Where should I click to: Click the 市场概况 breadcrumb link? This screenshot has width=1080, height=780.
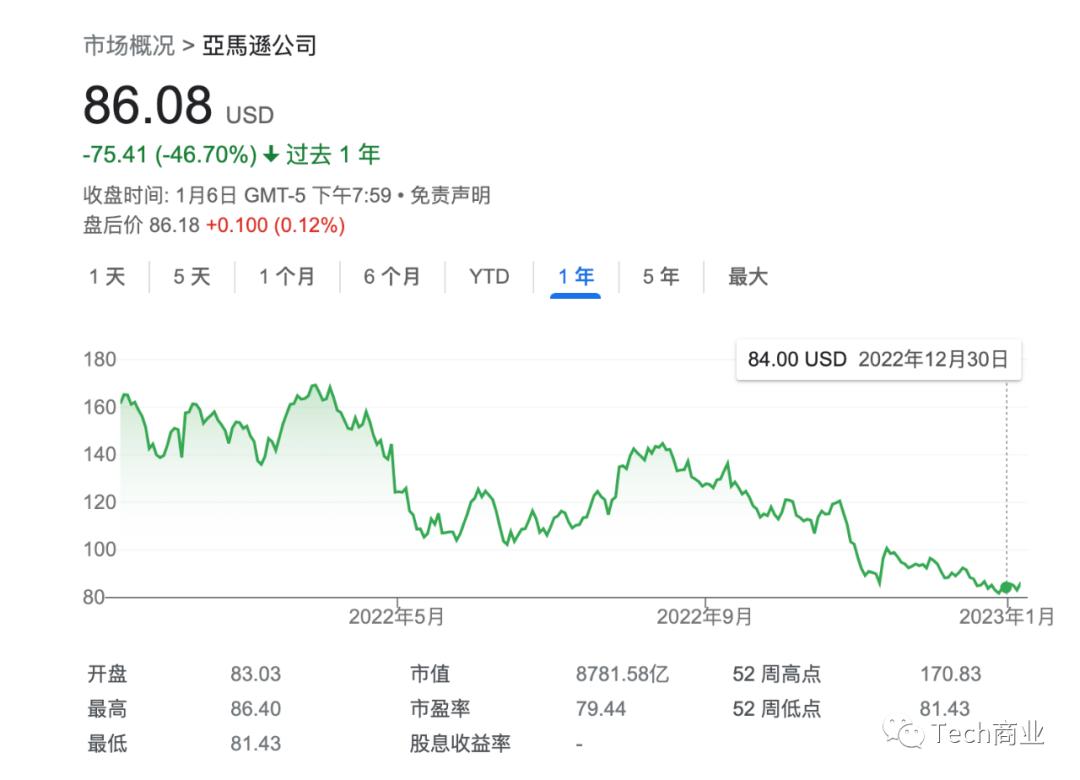point(128,45)
